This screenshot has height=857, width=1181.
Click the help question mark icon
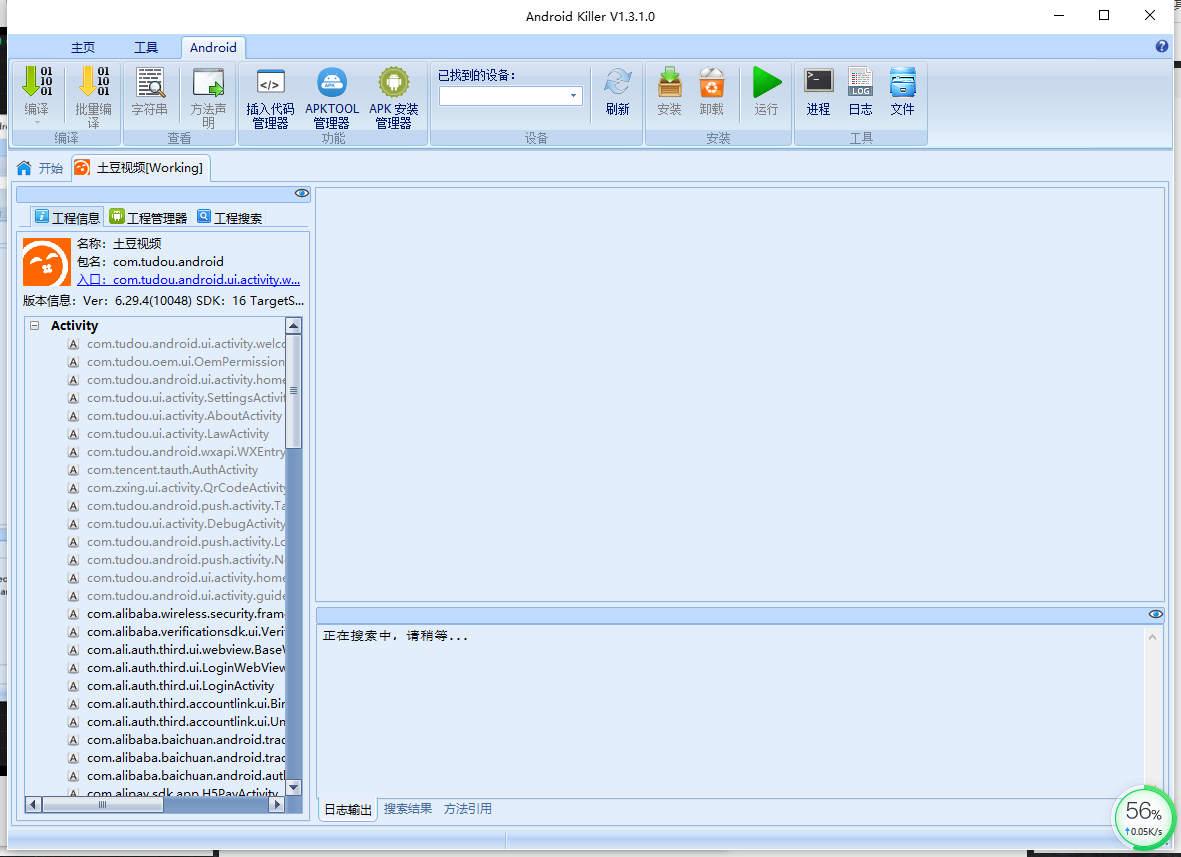1161,46
